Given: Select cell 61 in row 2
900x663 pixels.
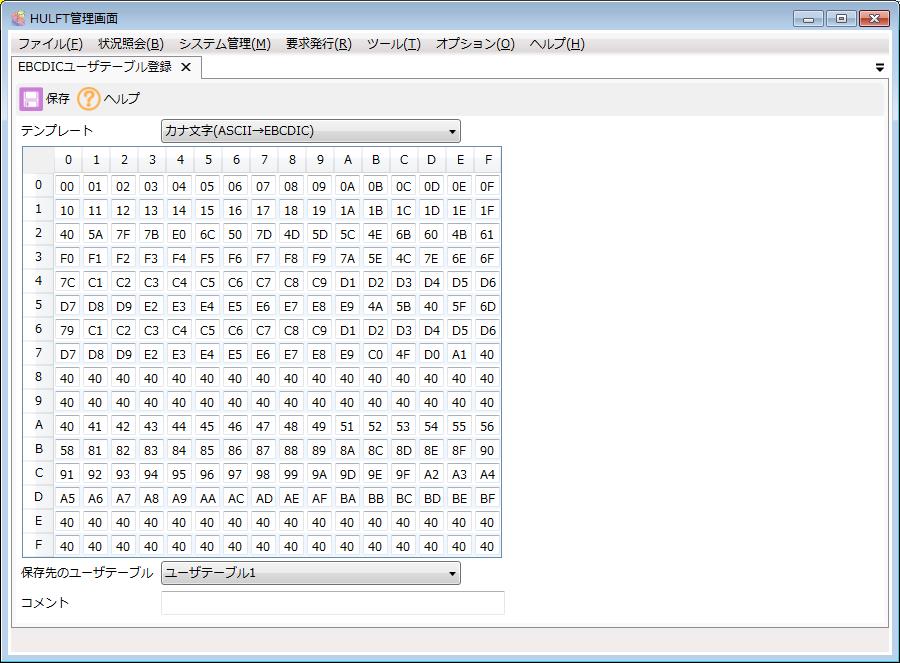Looking at the screenshot, I should click(487, 235).
